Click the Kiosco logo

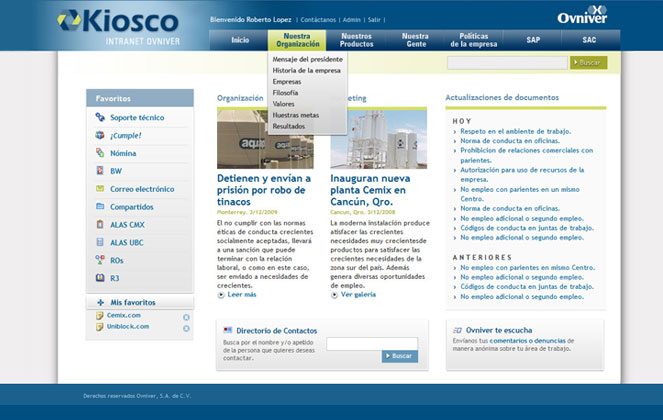tap(118, 25)
